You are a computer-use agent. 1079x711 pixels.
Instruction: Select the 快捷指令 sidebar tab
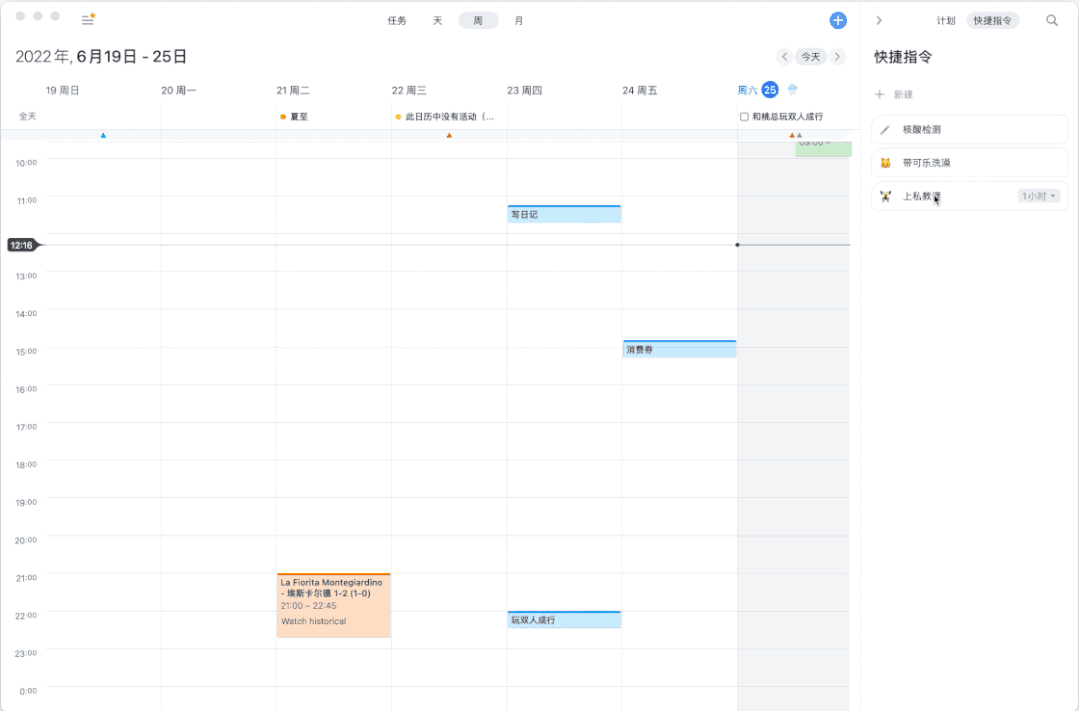992,21
